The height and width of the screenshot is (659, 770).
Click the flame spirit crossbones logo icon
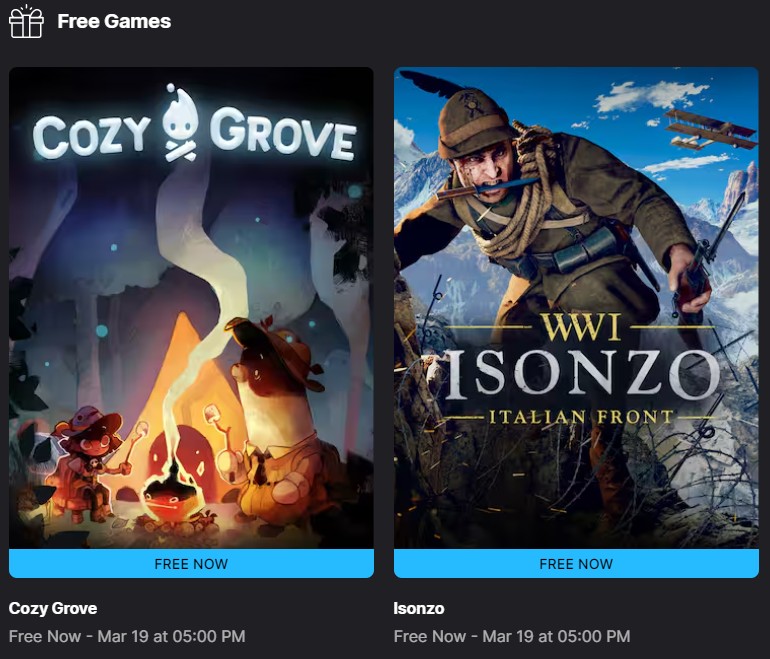(180, 123)
